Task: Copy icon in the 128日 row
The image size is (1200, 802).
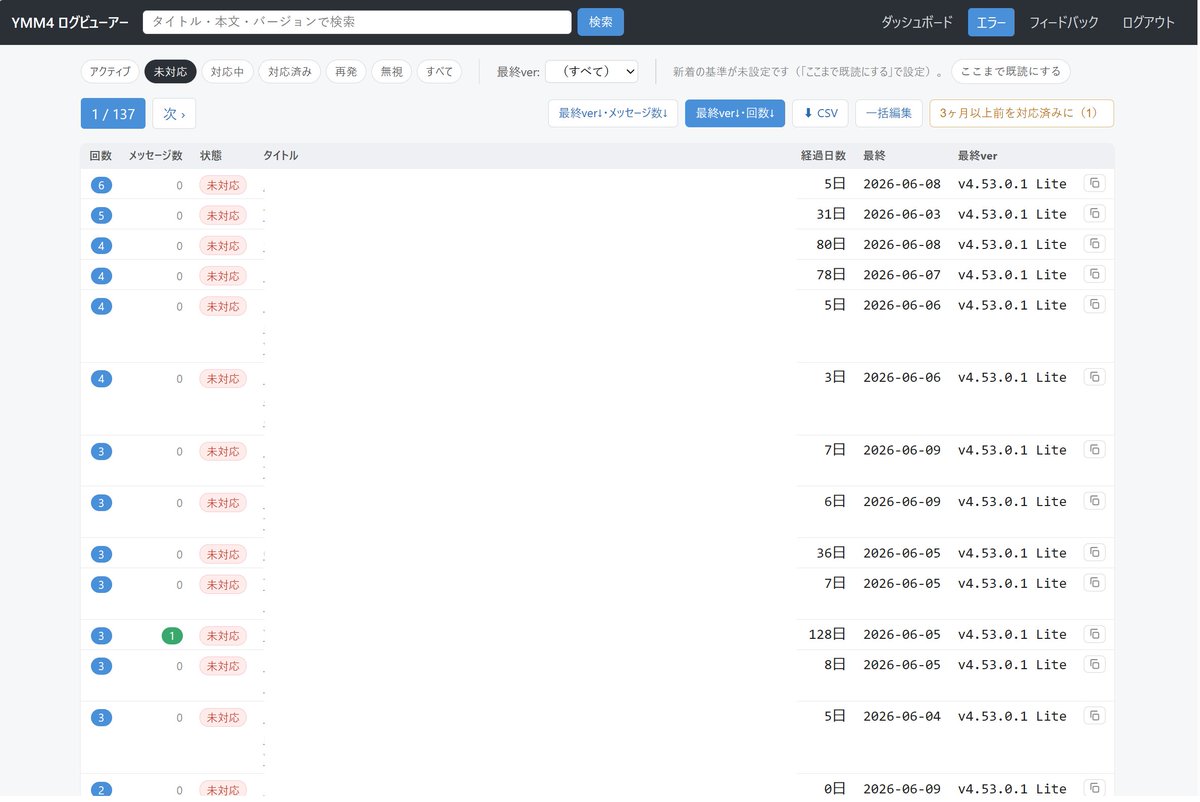Action: pos(1095,634)
